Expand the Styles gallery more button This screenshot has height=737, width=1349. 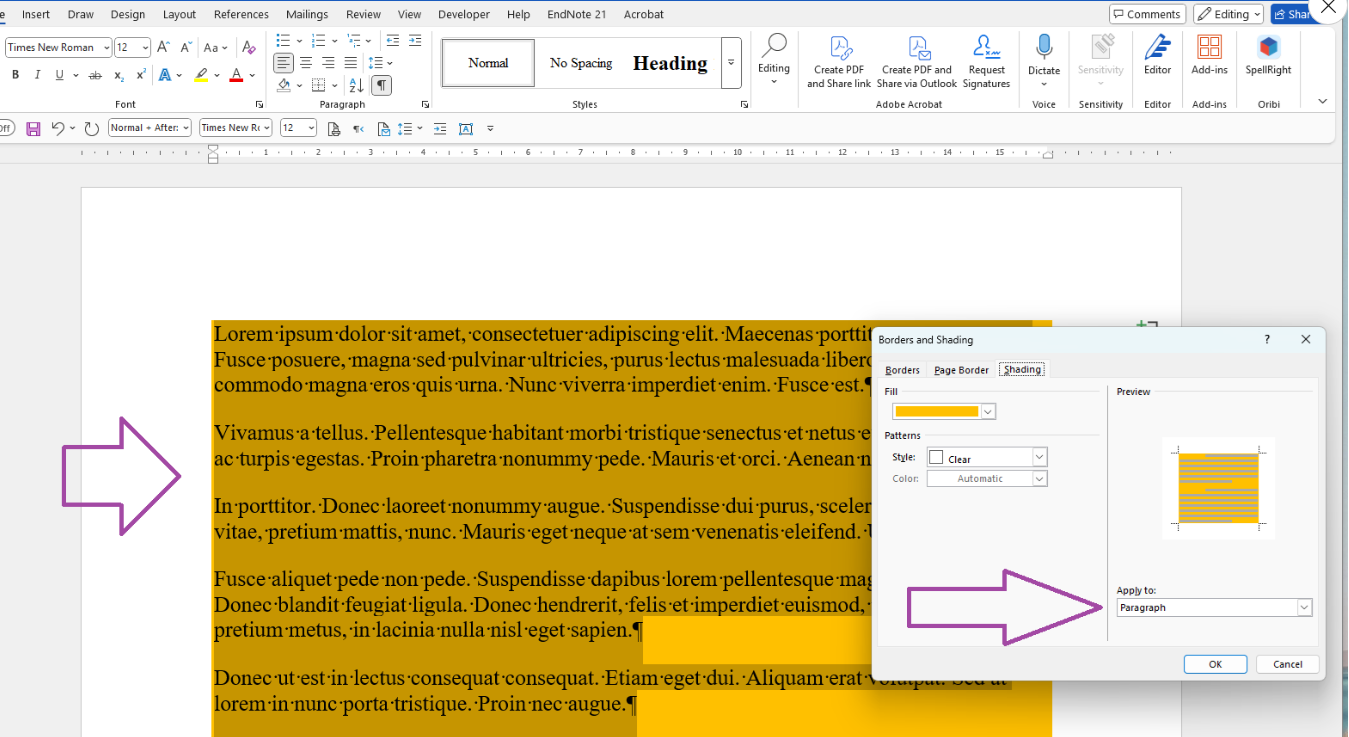(731, 62)
